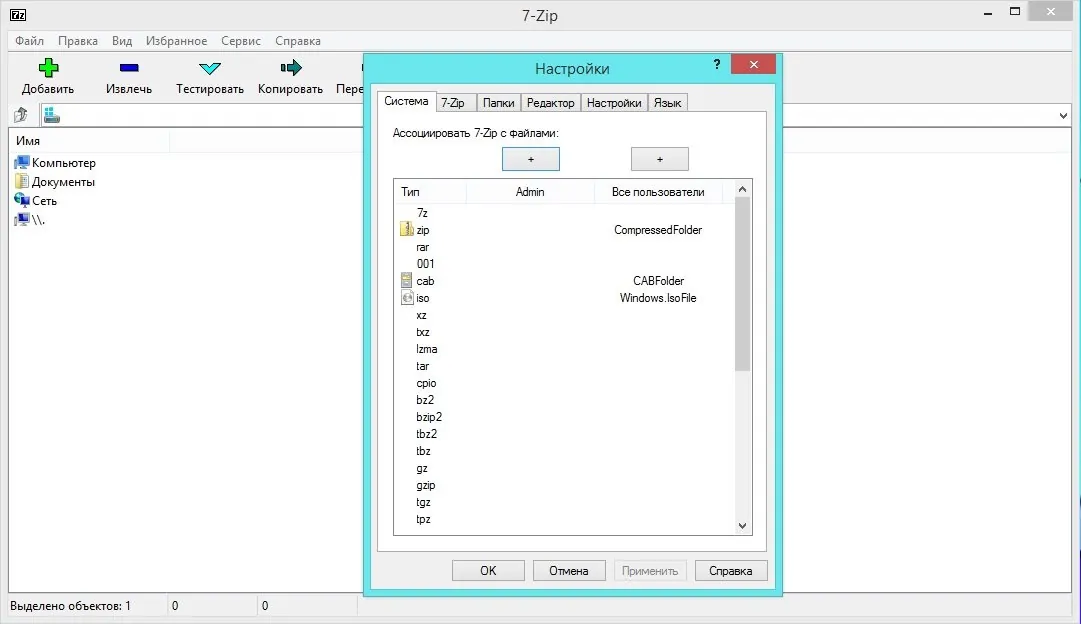Image resolution: width=1081 pixels, height=624 pixels.
Task: Open the address bar dropdown arrow
Action: pos(1063,116)
